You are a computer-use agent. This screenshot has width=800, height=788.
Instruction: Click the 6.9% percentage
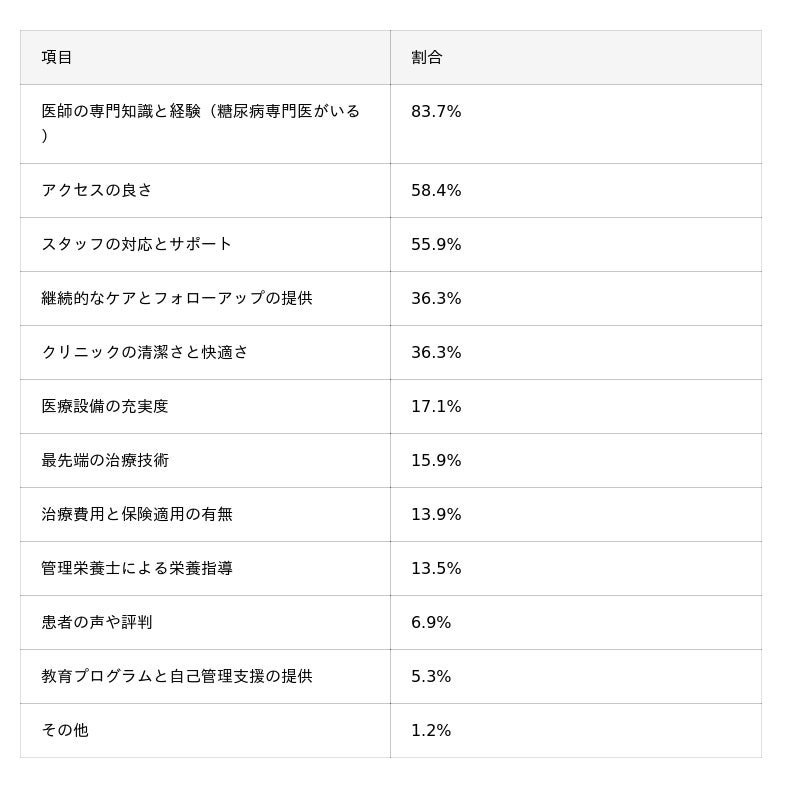[x=431, y=623]
